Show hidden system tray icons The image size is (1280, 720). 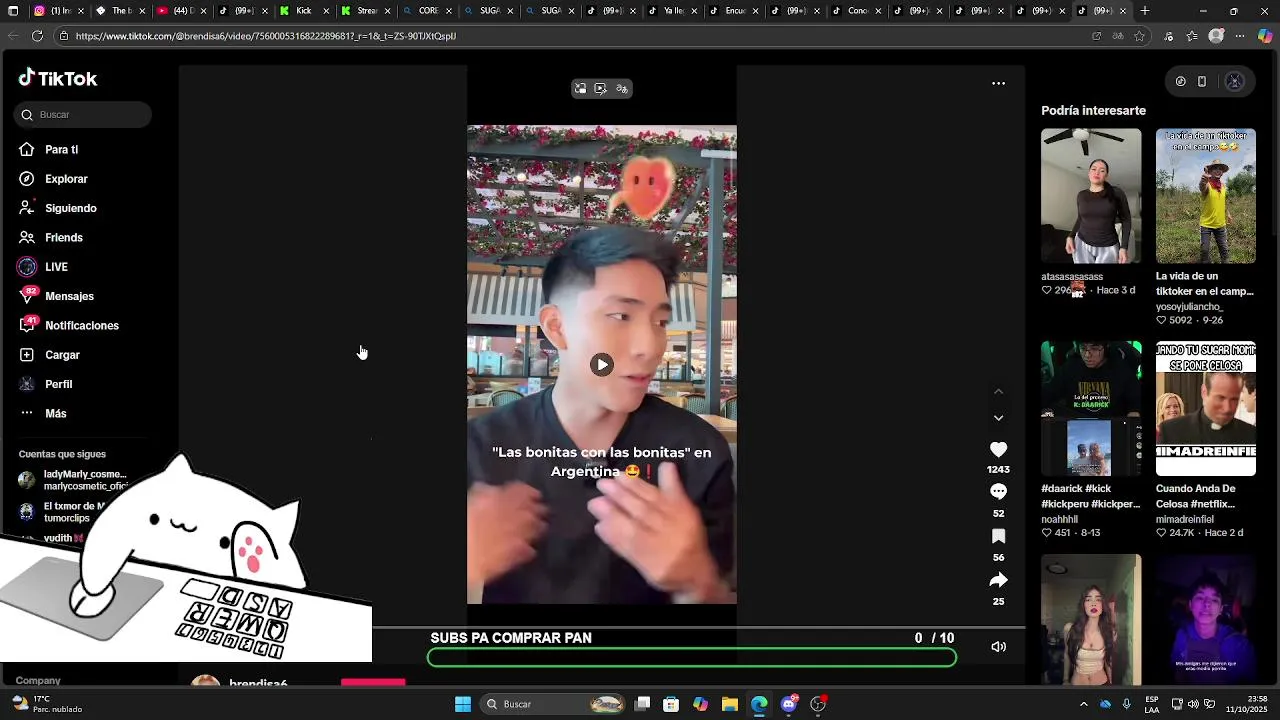[x=1084, y=704]
